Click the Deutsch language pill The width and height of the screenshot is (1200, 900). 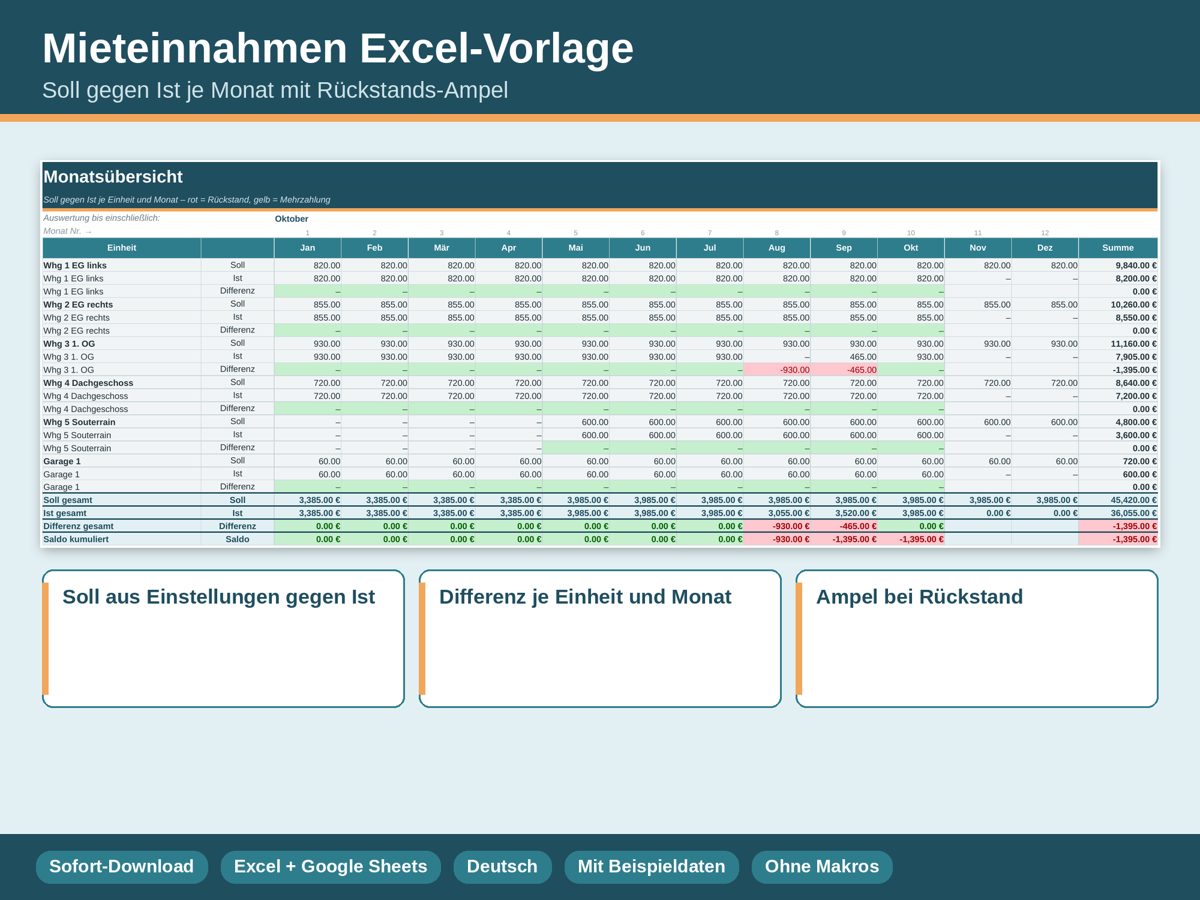[x=502, y=867]
